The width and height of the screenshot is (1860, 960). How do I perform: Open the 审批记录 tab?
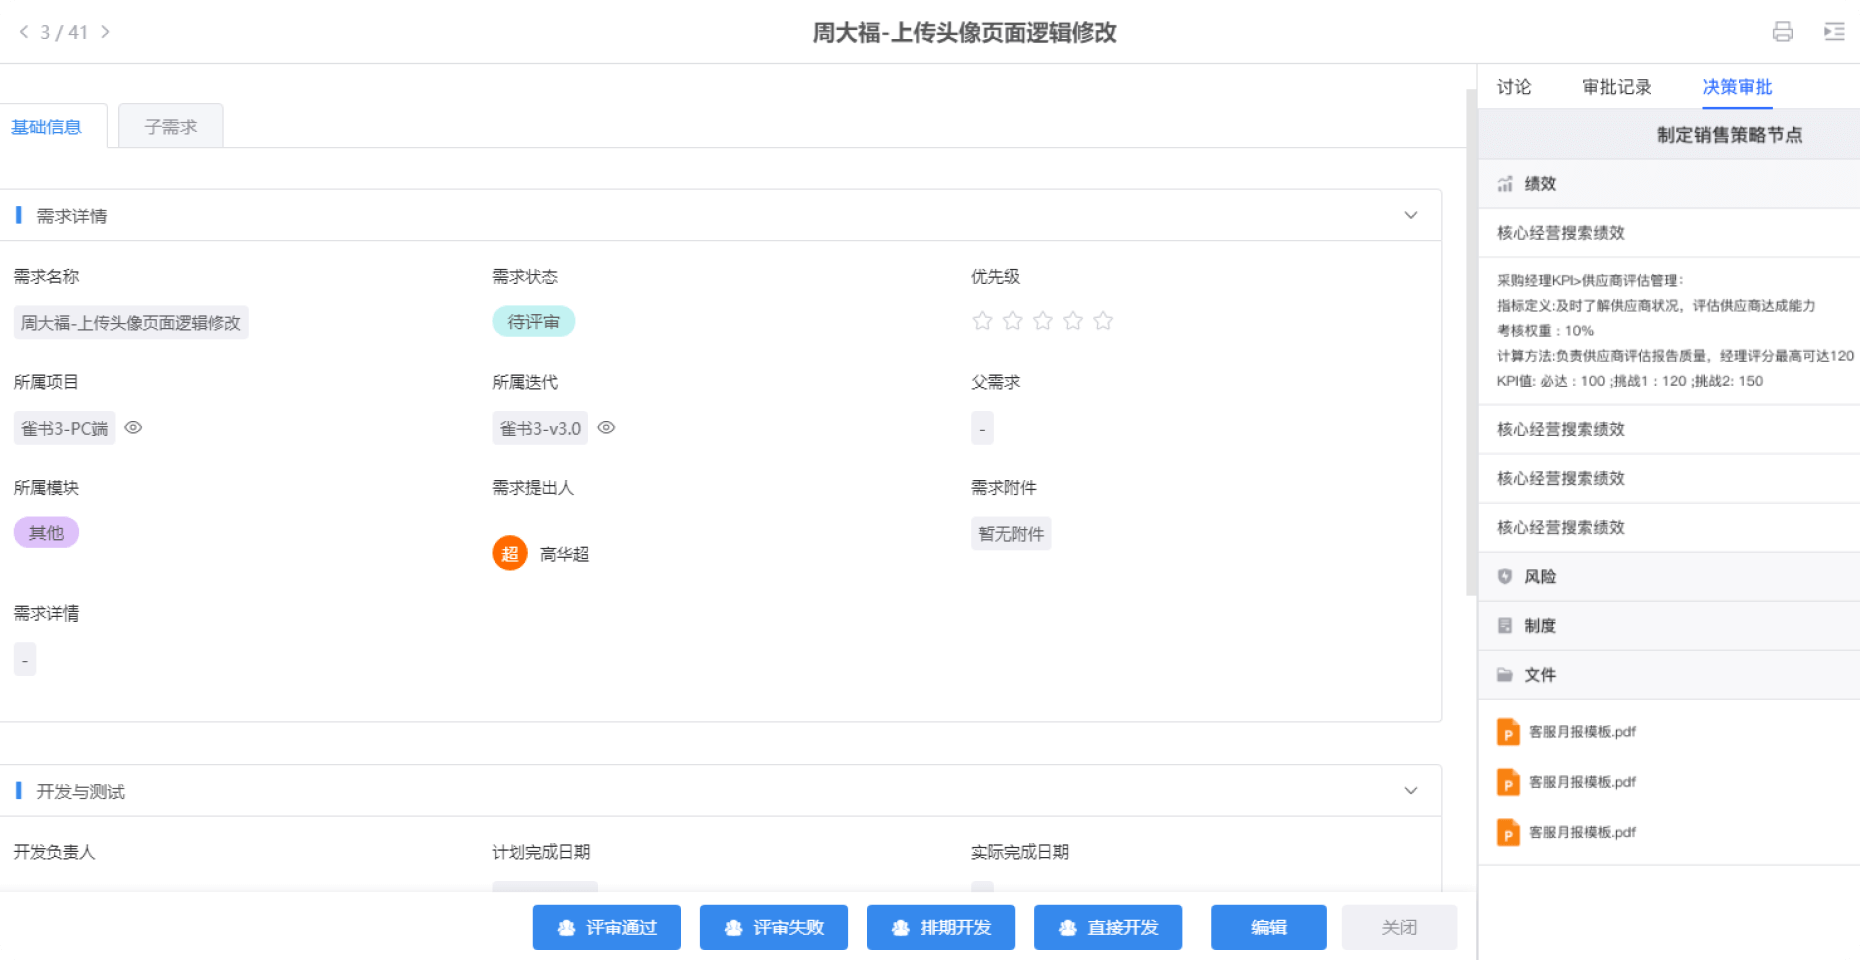tap(1617, 87)
